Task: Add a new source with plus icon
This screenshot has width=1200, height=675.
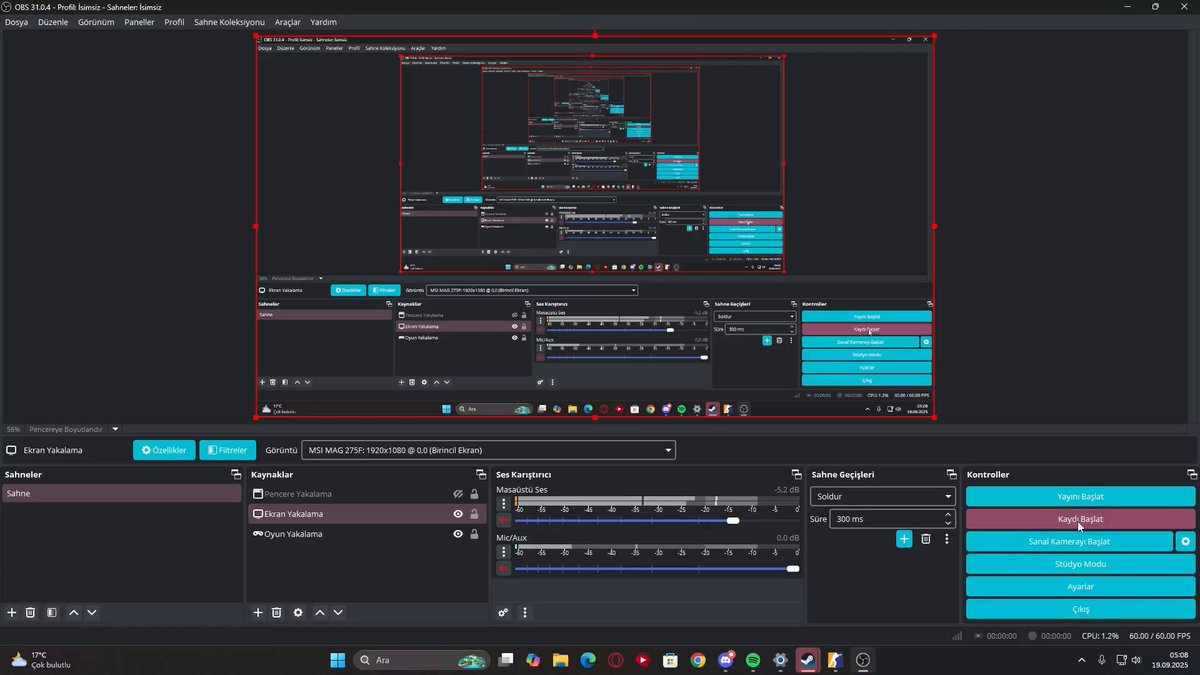Action: click(x=258, y=612)
